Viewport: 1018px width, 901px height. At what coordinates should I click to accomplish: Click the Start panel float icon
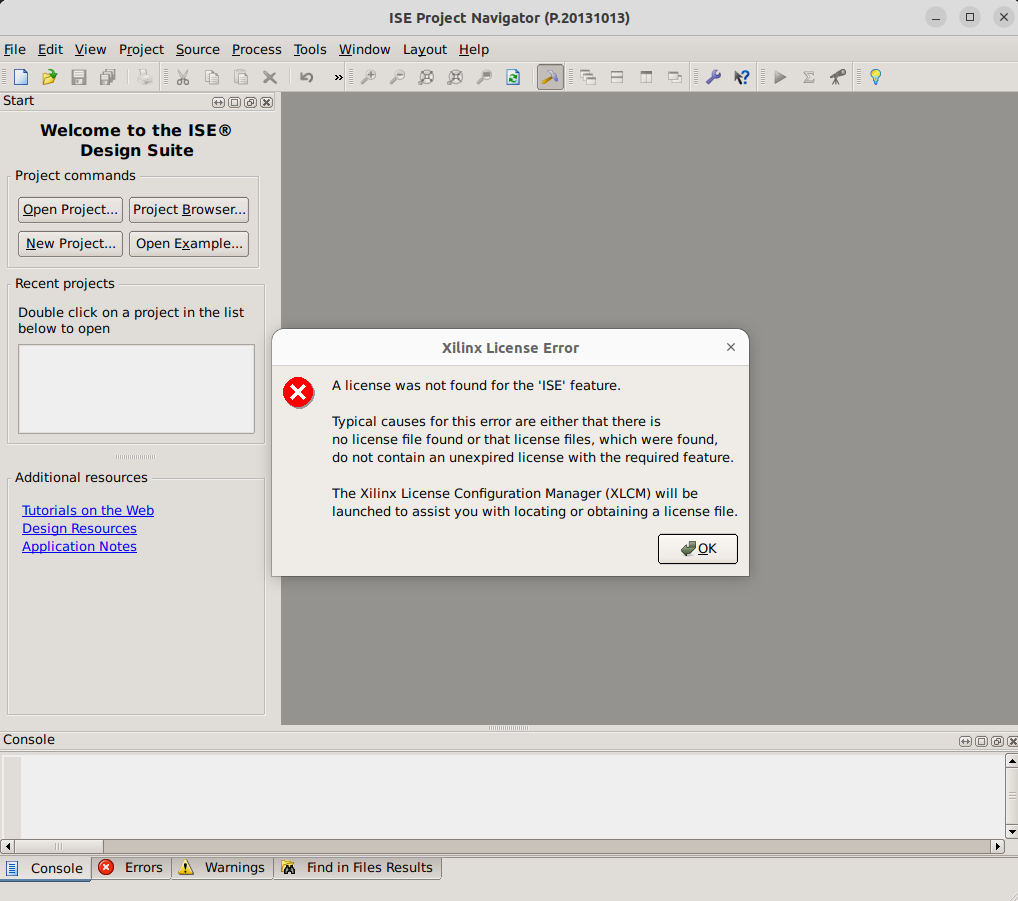[x=250, y=103]
